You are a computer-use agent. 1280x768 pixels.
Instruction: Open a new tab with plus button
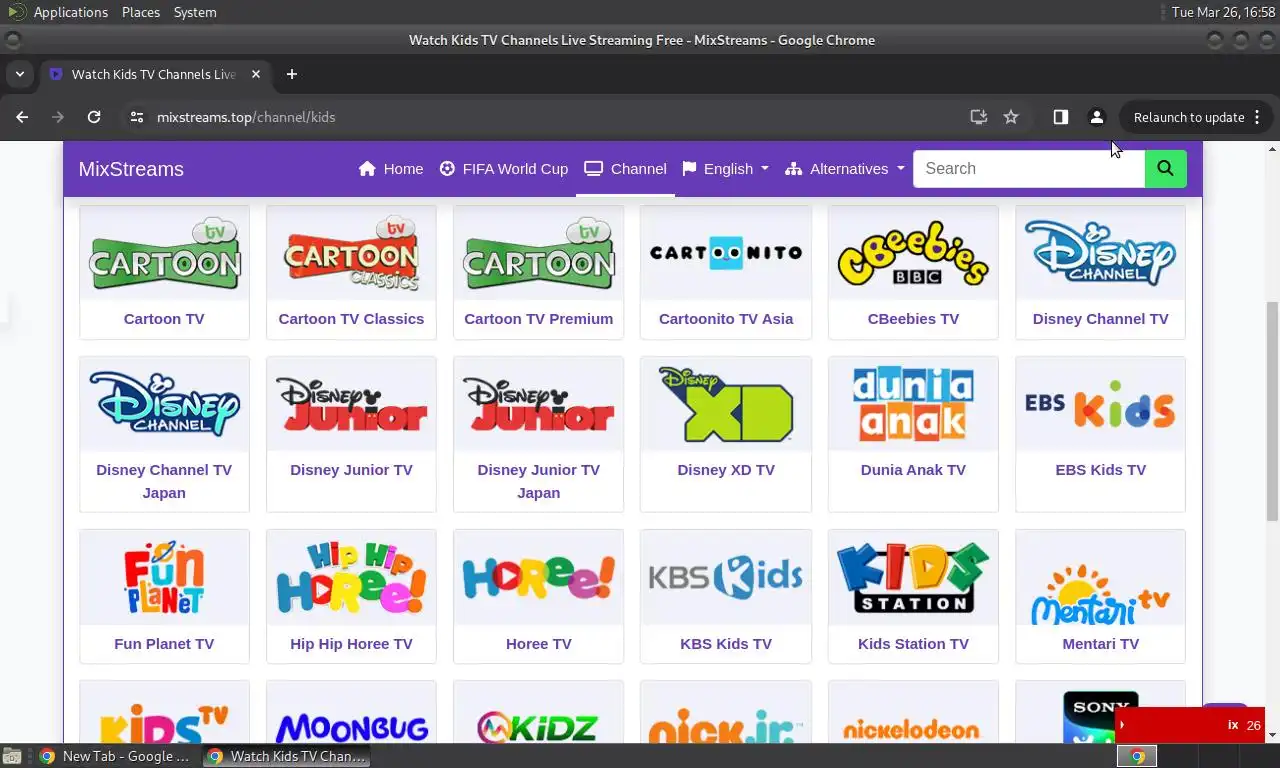point(292,74)
